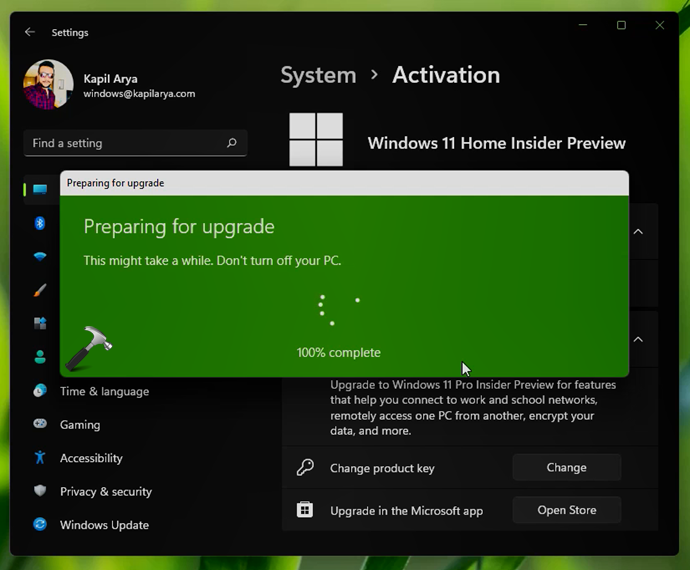
Task: Click the Open Store button
Action: click(x=566, y=510)
